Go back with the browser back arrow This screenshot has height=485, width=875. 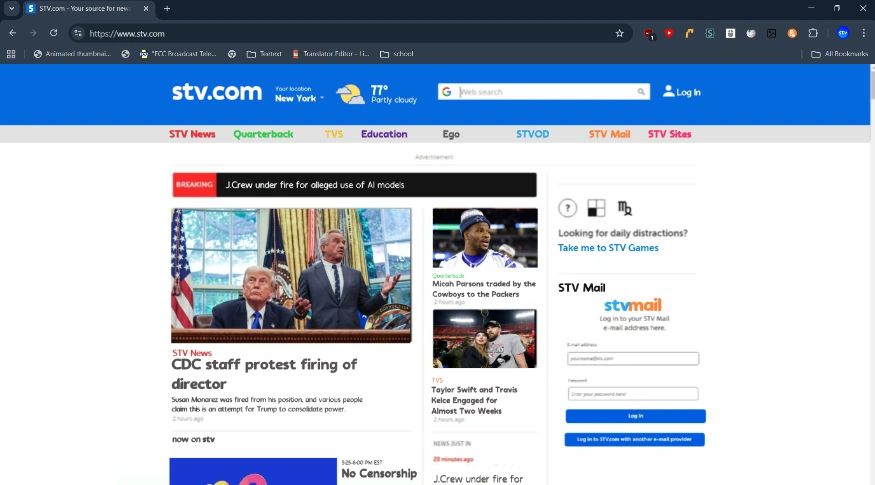[12, 33]
